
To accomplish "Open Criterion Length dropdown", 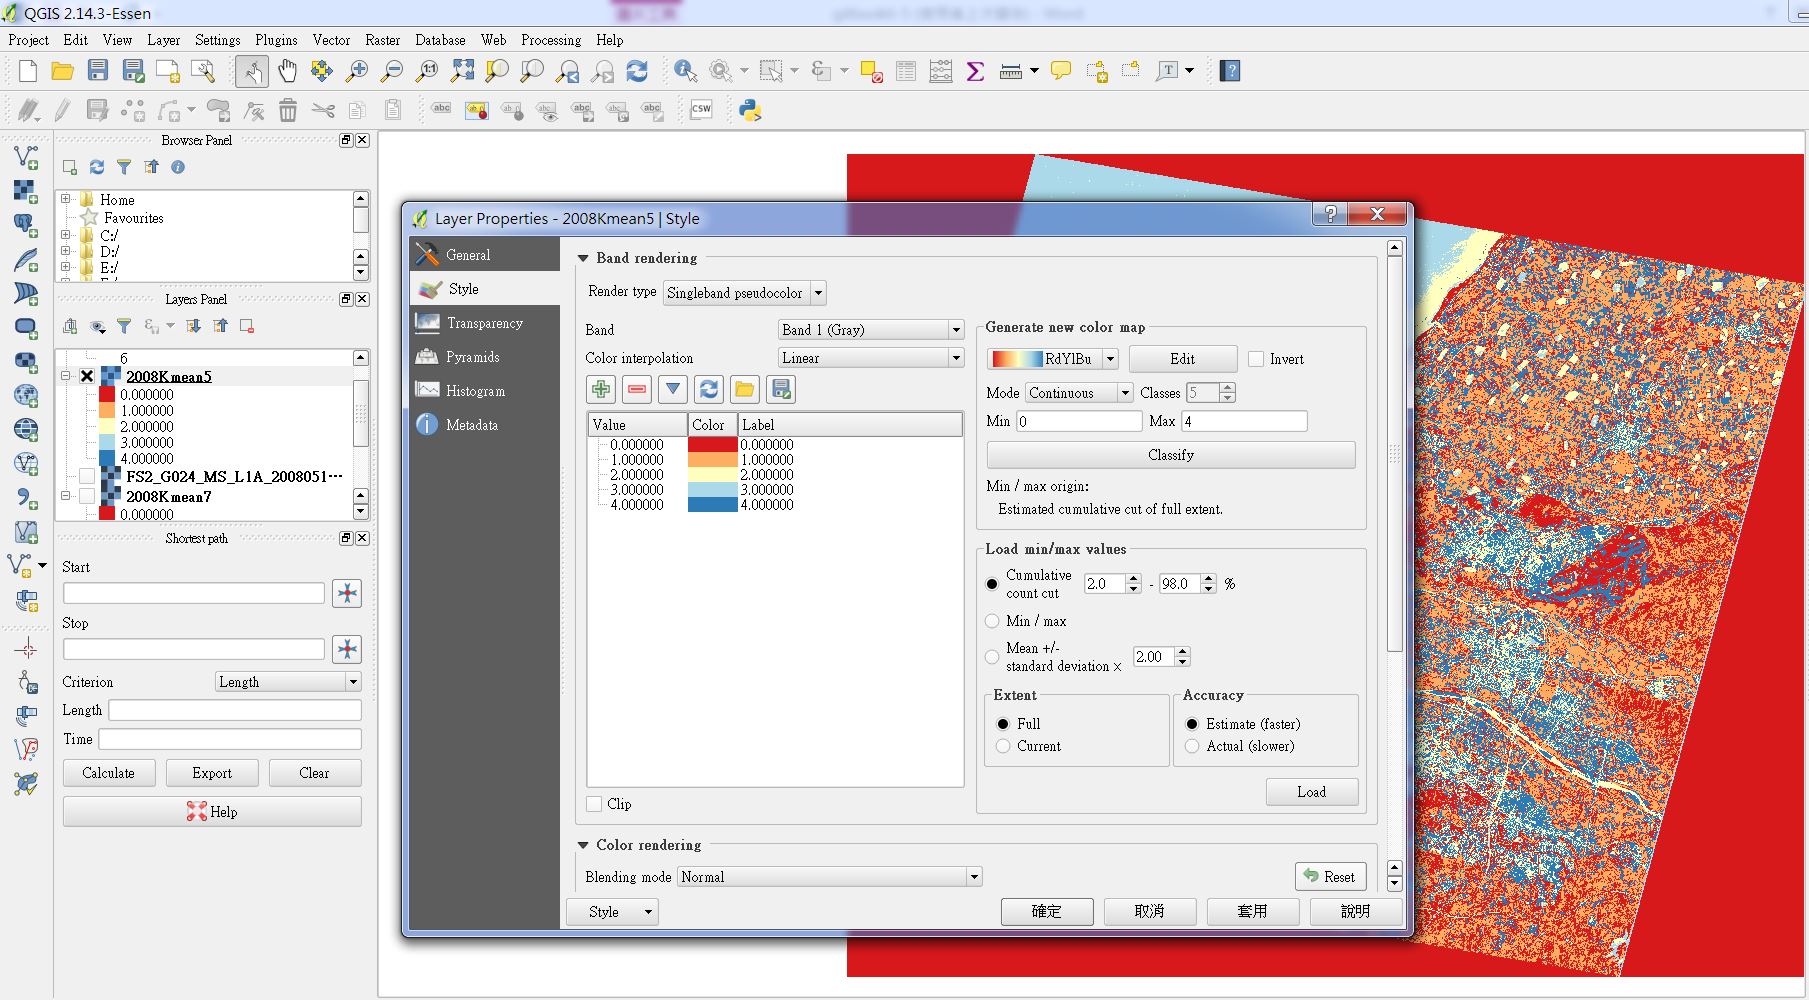I will 288,682.
